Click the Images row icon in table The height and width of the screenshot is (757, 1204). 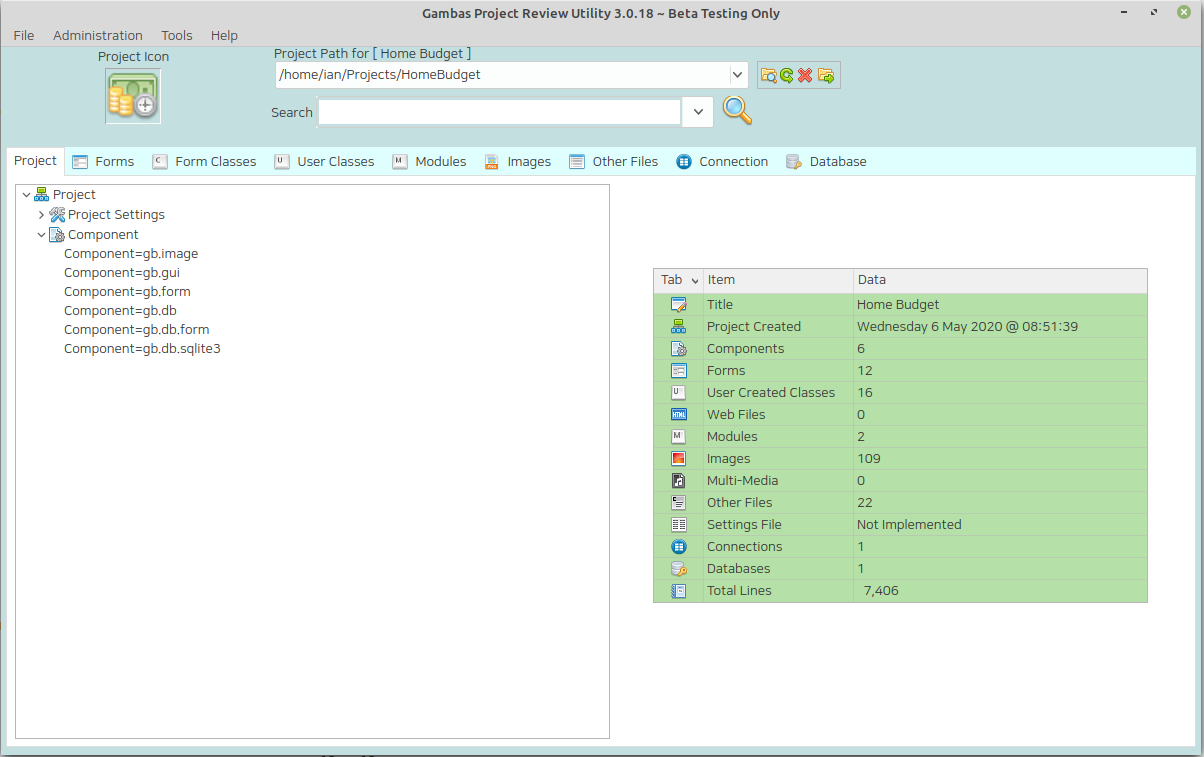679,459
